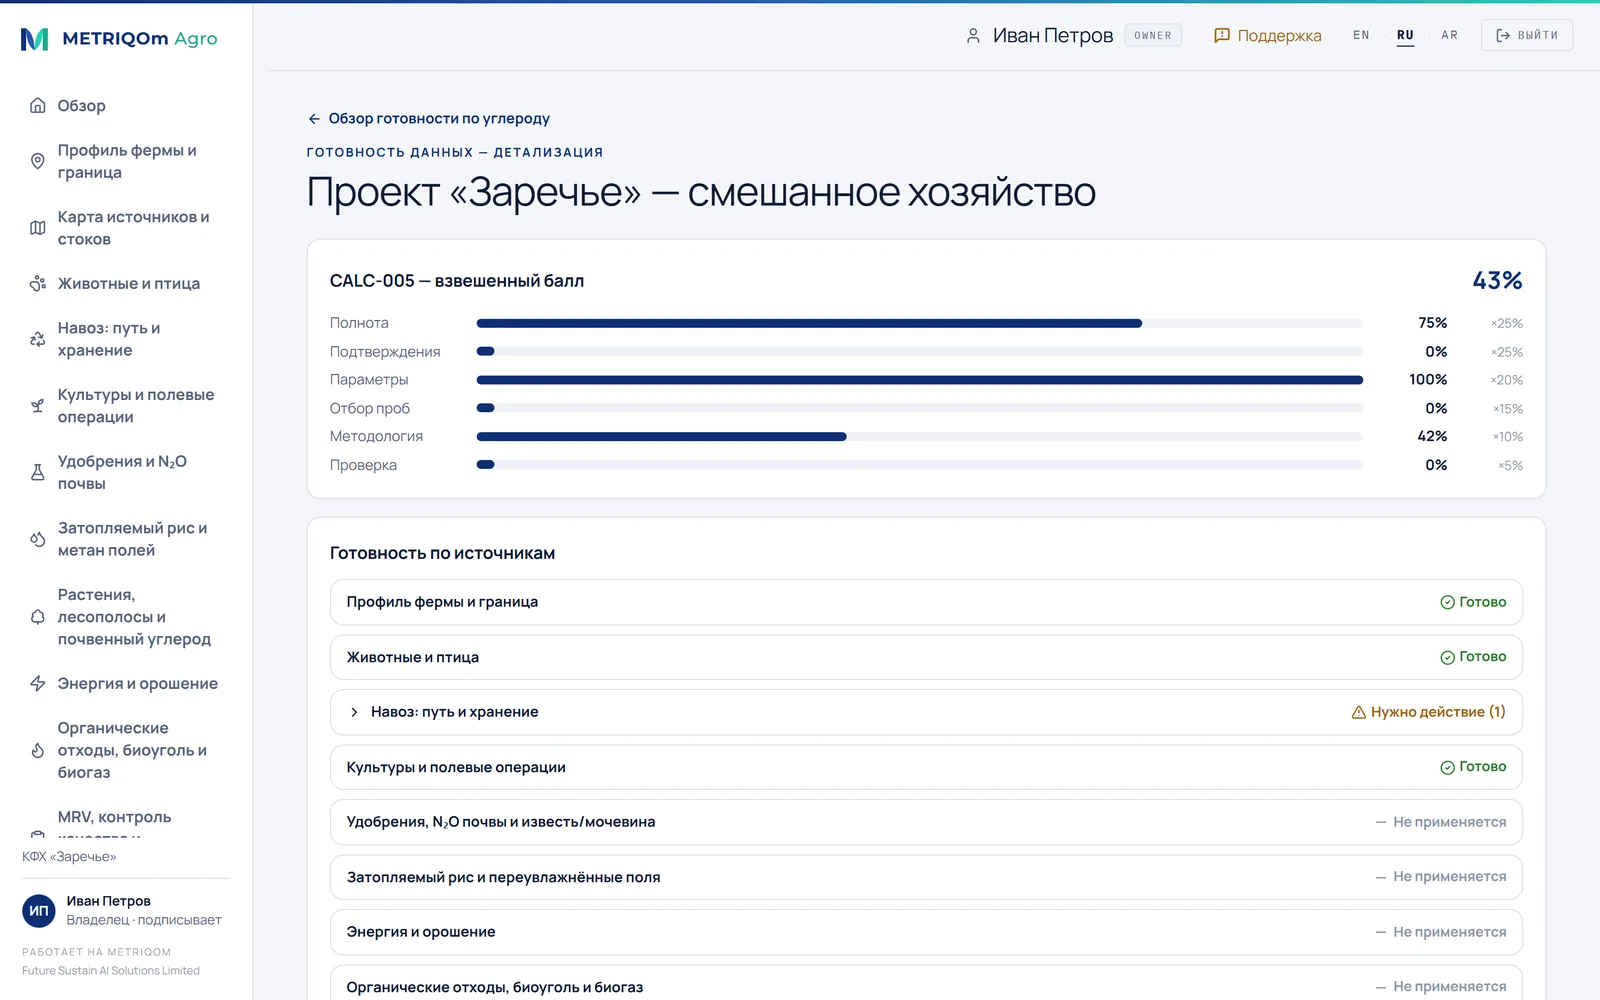Click the ИП avatar in sidebar footer
The height and width of the screenshot is (1000, 1600).
tap(39, 911)
